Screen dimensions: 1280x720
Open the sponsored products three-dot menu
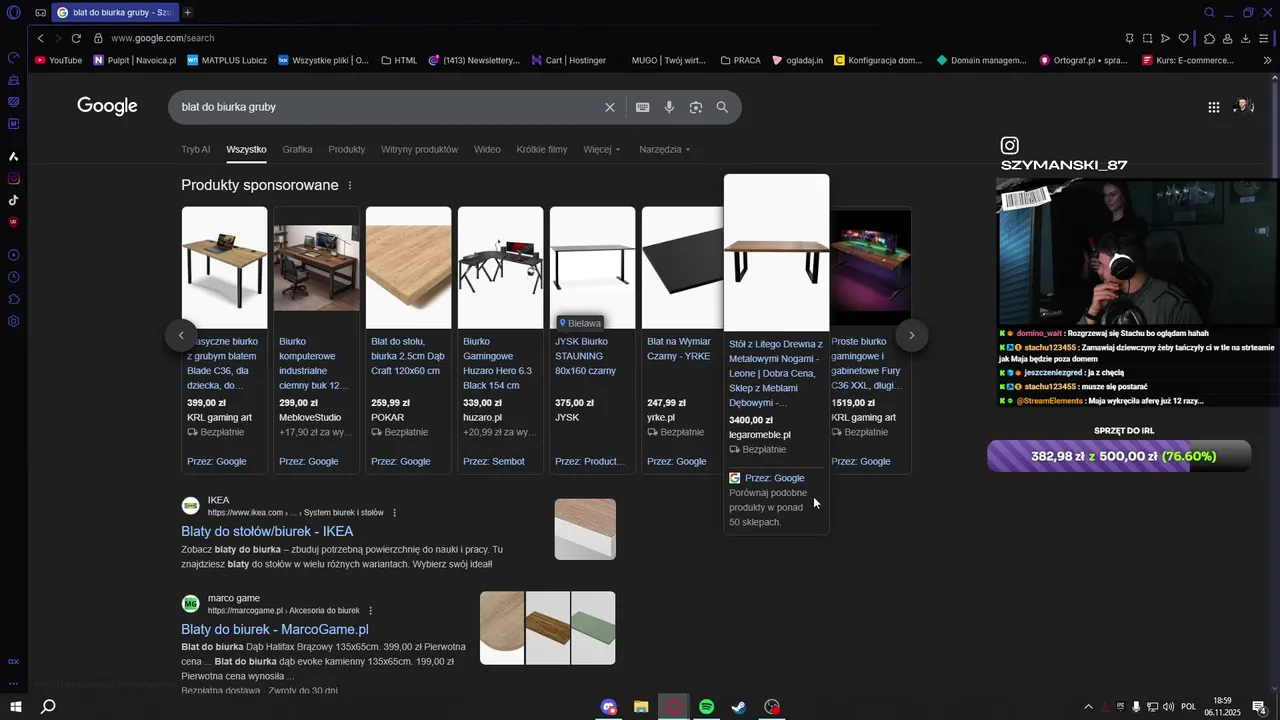pos(350,186)
